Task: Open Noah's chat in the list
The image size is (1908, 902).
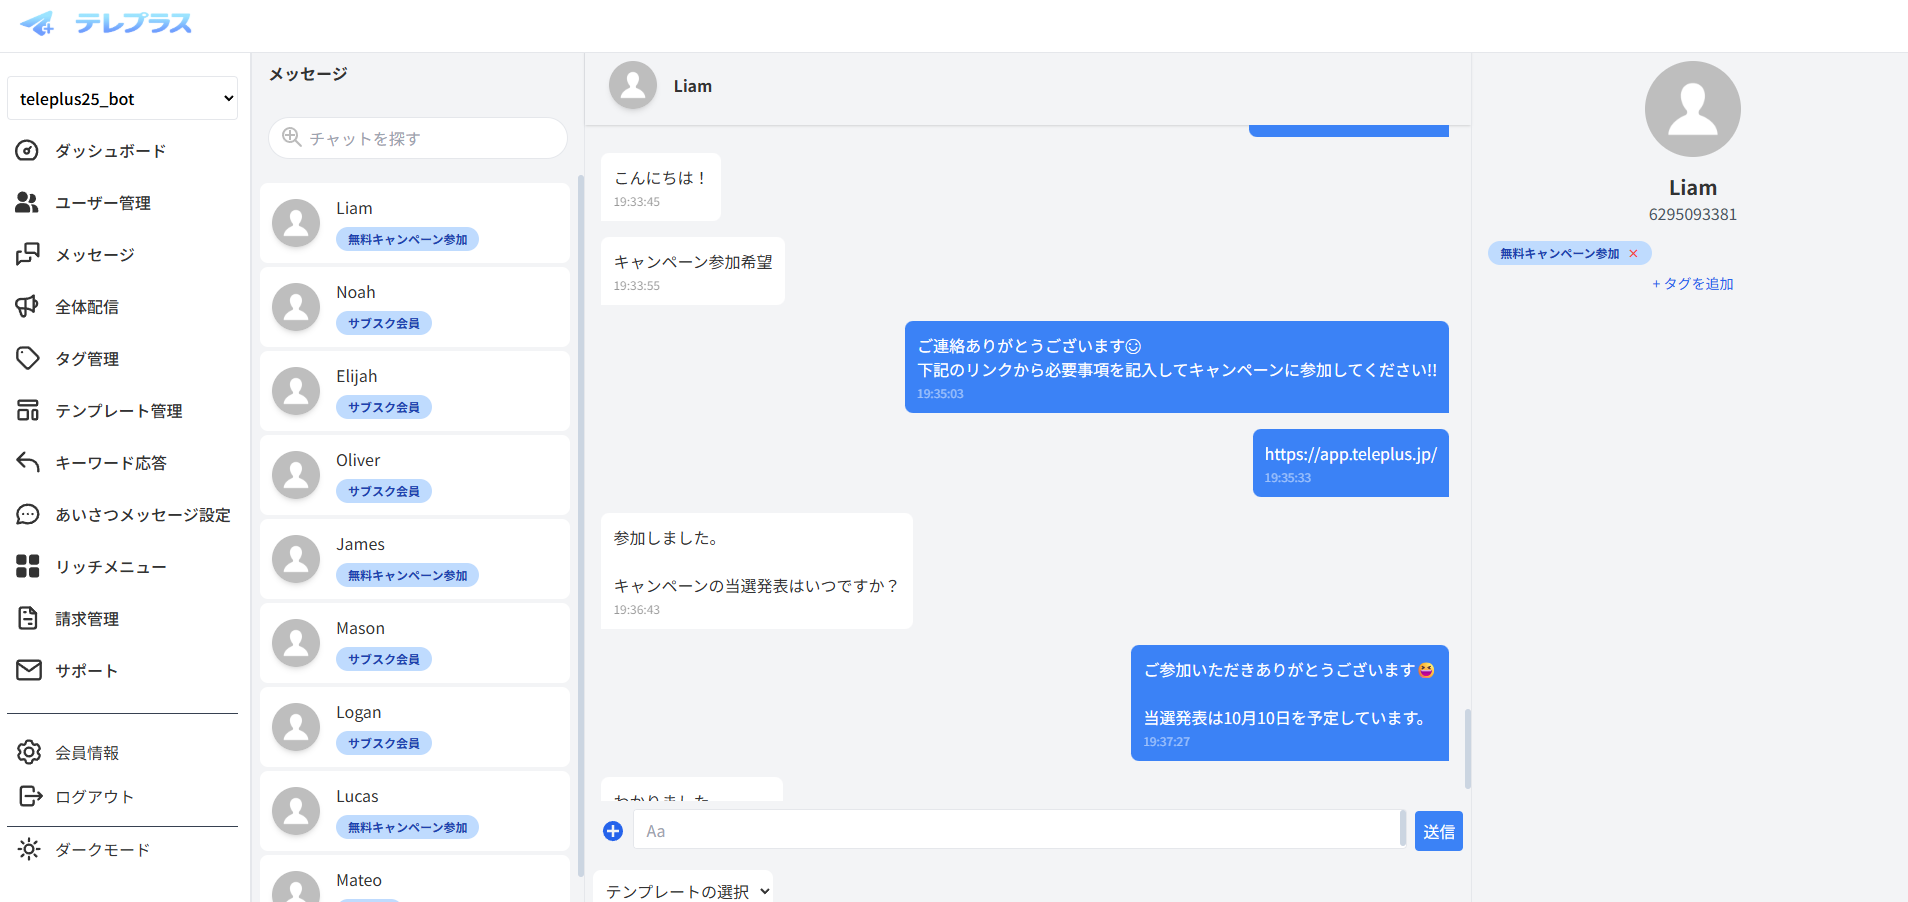Action: pyautogui.click(x=415, y=307)
